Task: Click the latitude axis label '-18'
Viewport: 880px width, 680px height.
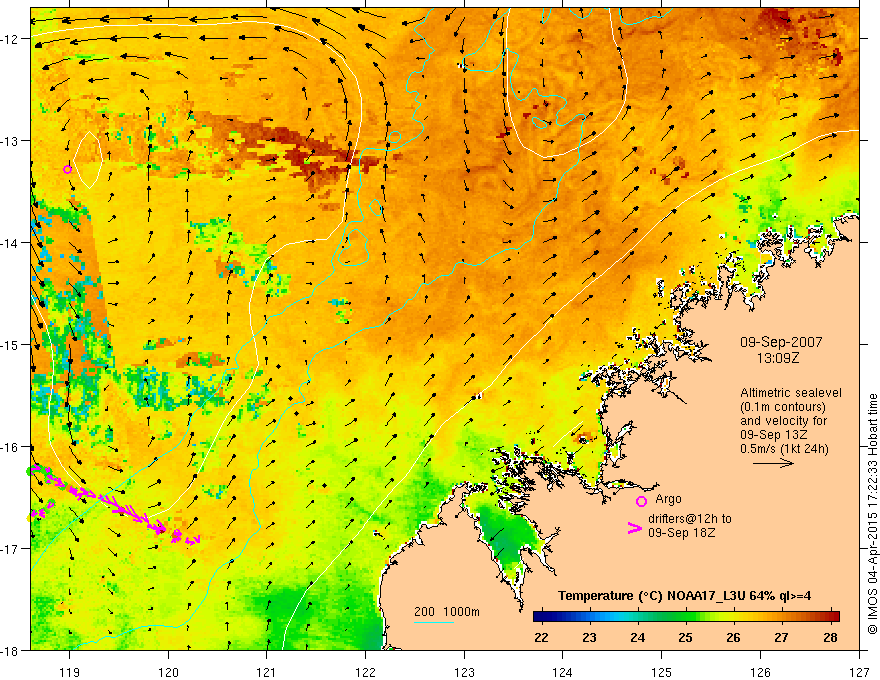Action: [10, 650]
